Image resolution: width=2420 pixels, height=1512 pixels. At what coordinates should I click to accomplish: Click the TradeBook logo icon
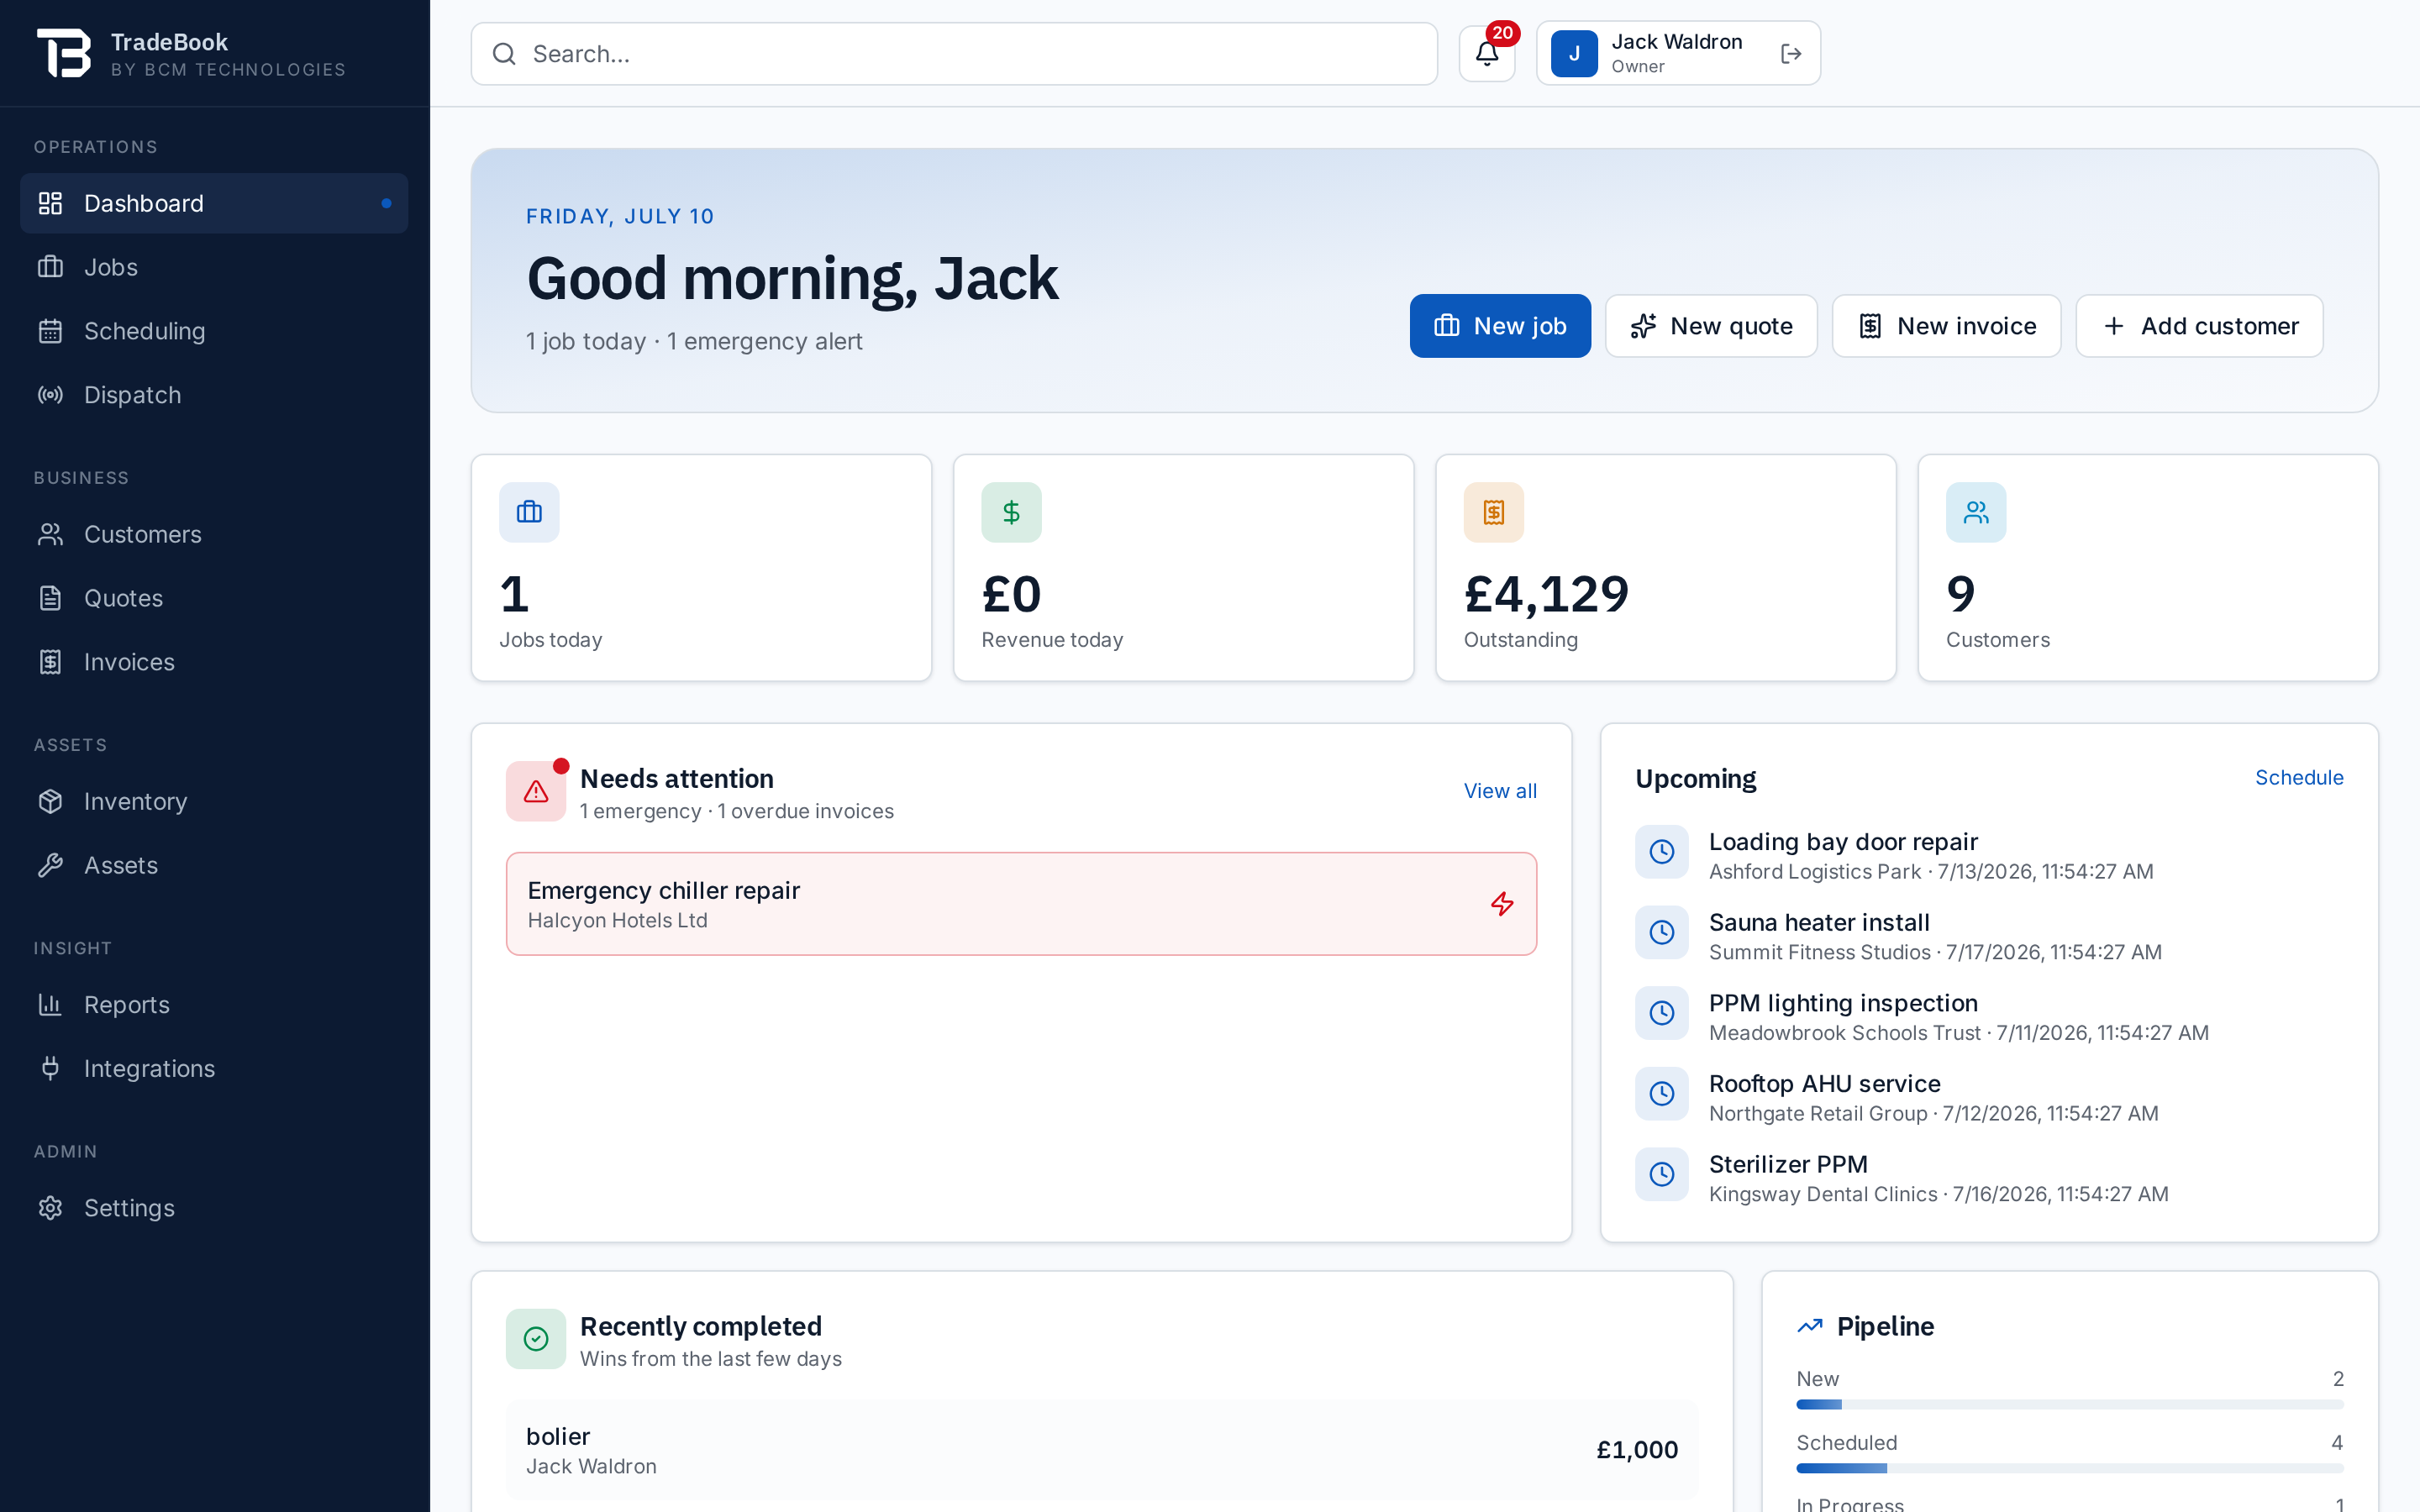click(x=64, y=53)
